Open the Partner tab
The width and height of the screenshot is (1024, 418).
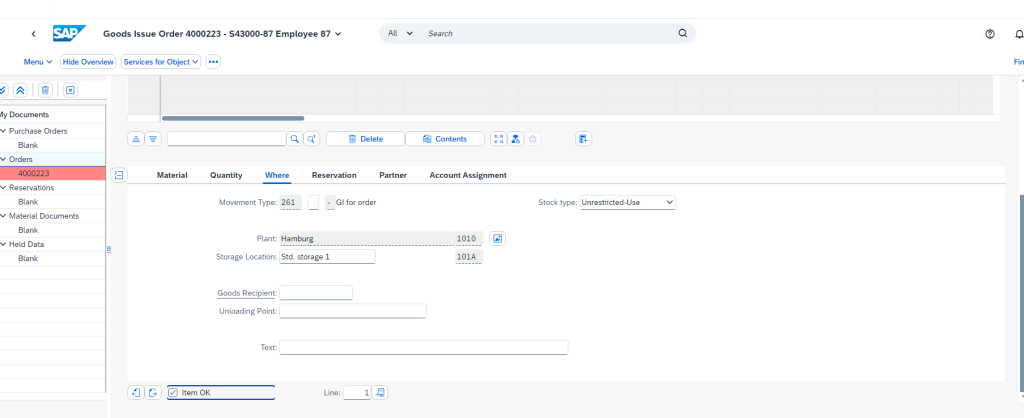(393, 175)
